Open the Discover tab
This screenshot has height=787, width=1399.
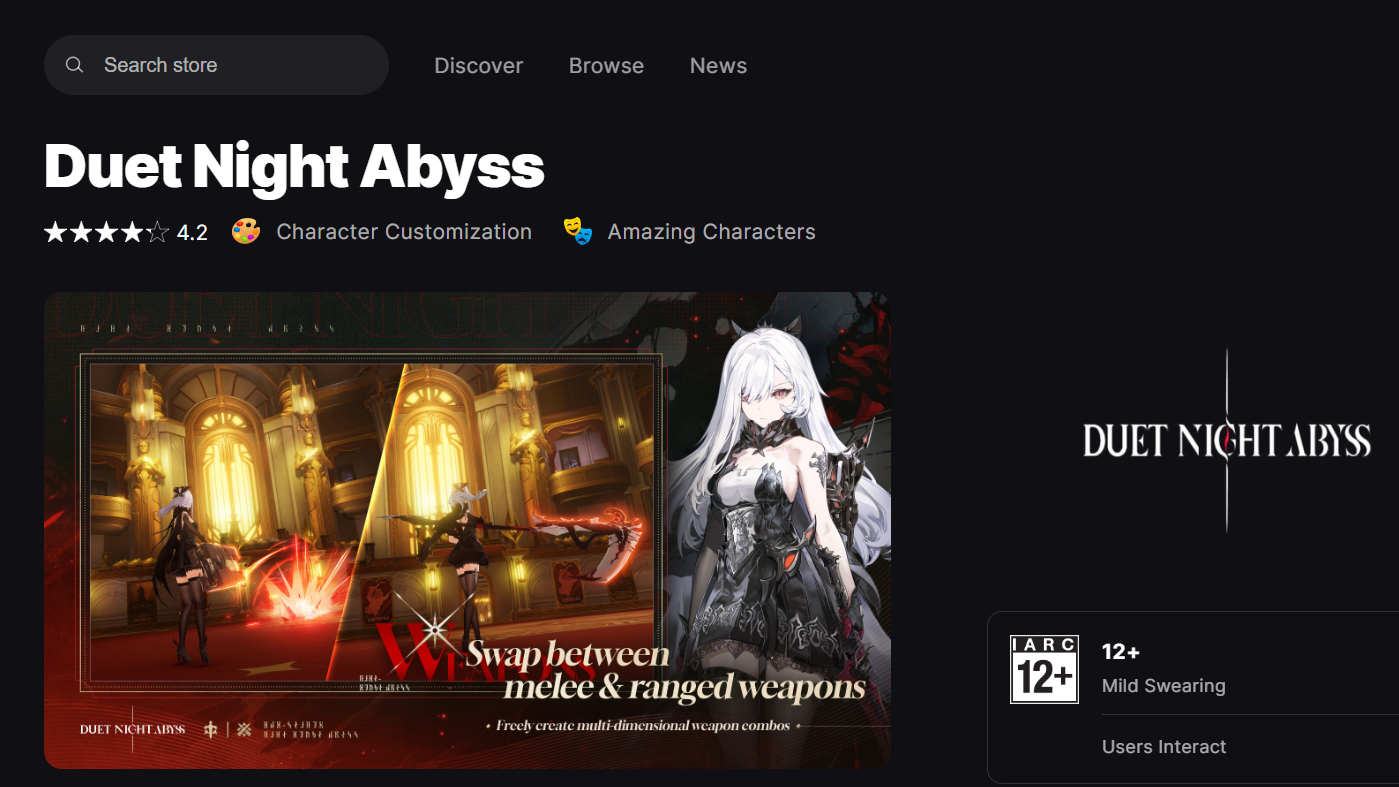pos(478,66)
